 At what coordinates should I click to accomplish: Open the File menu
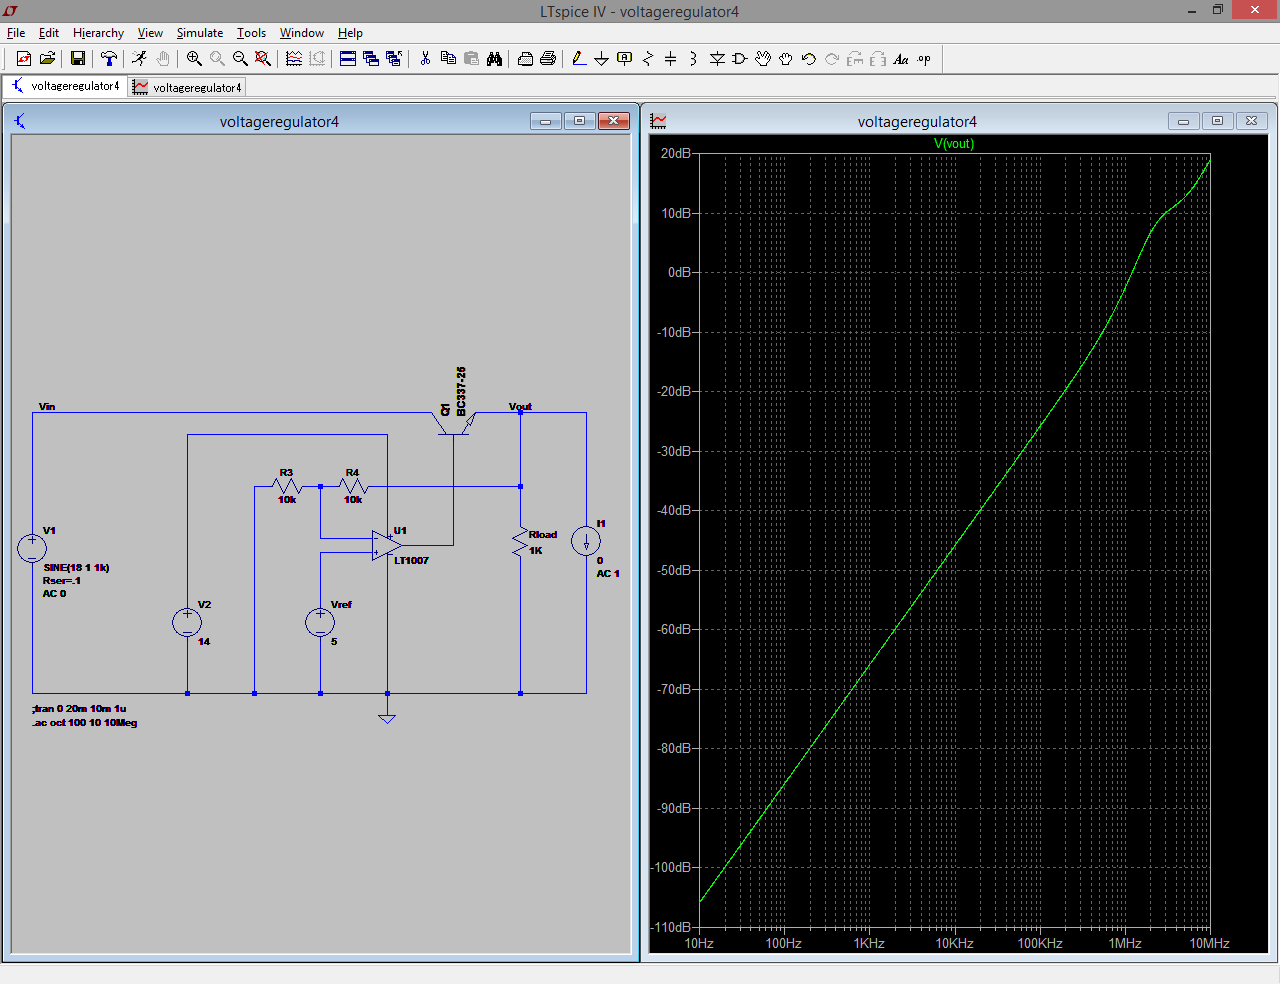(x=16, y=33)
